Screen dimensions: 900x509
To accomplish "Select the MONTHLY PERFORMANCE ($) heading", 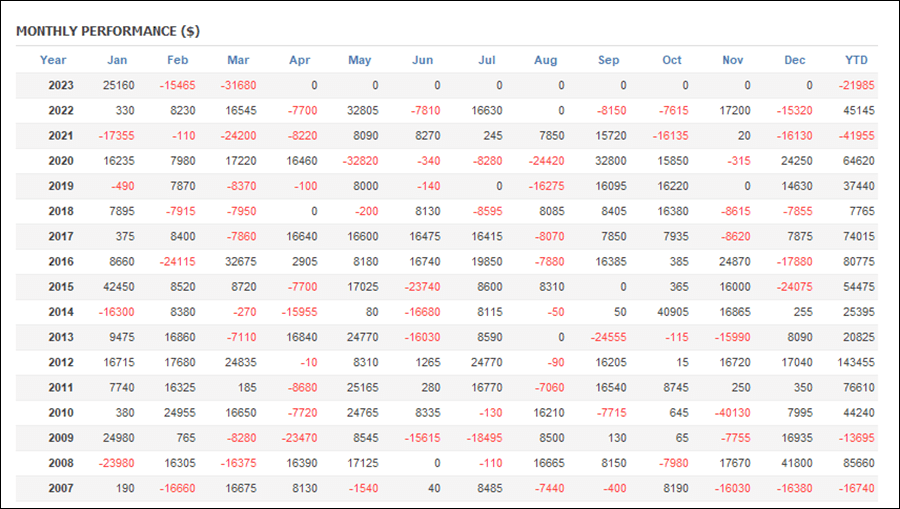I will (108, 31).
